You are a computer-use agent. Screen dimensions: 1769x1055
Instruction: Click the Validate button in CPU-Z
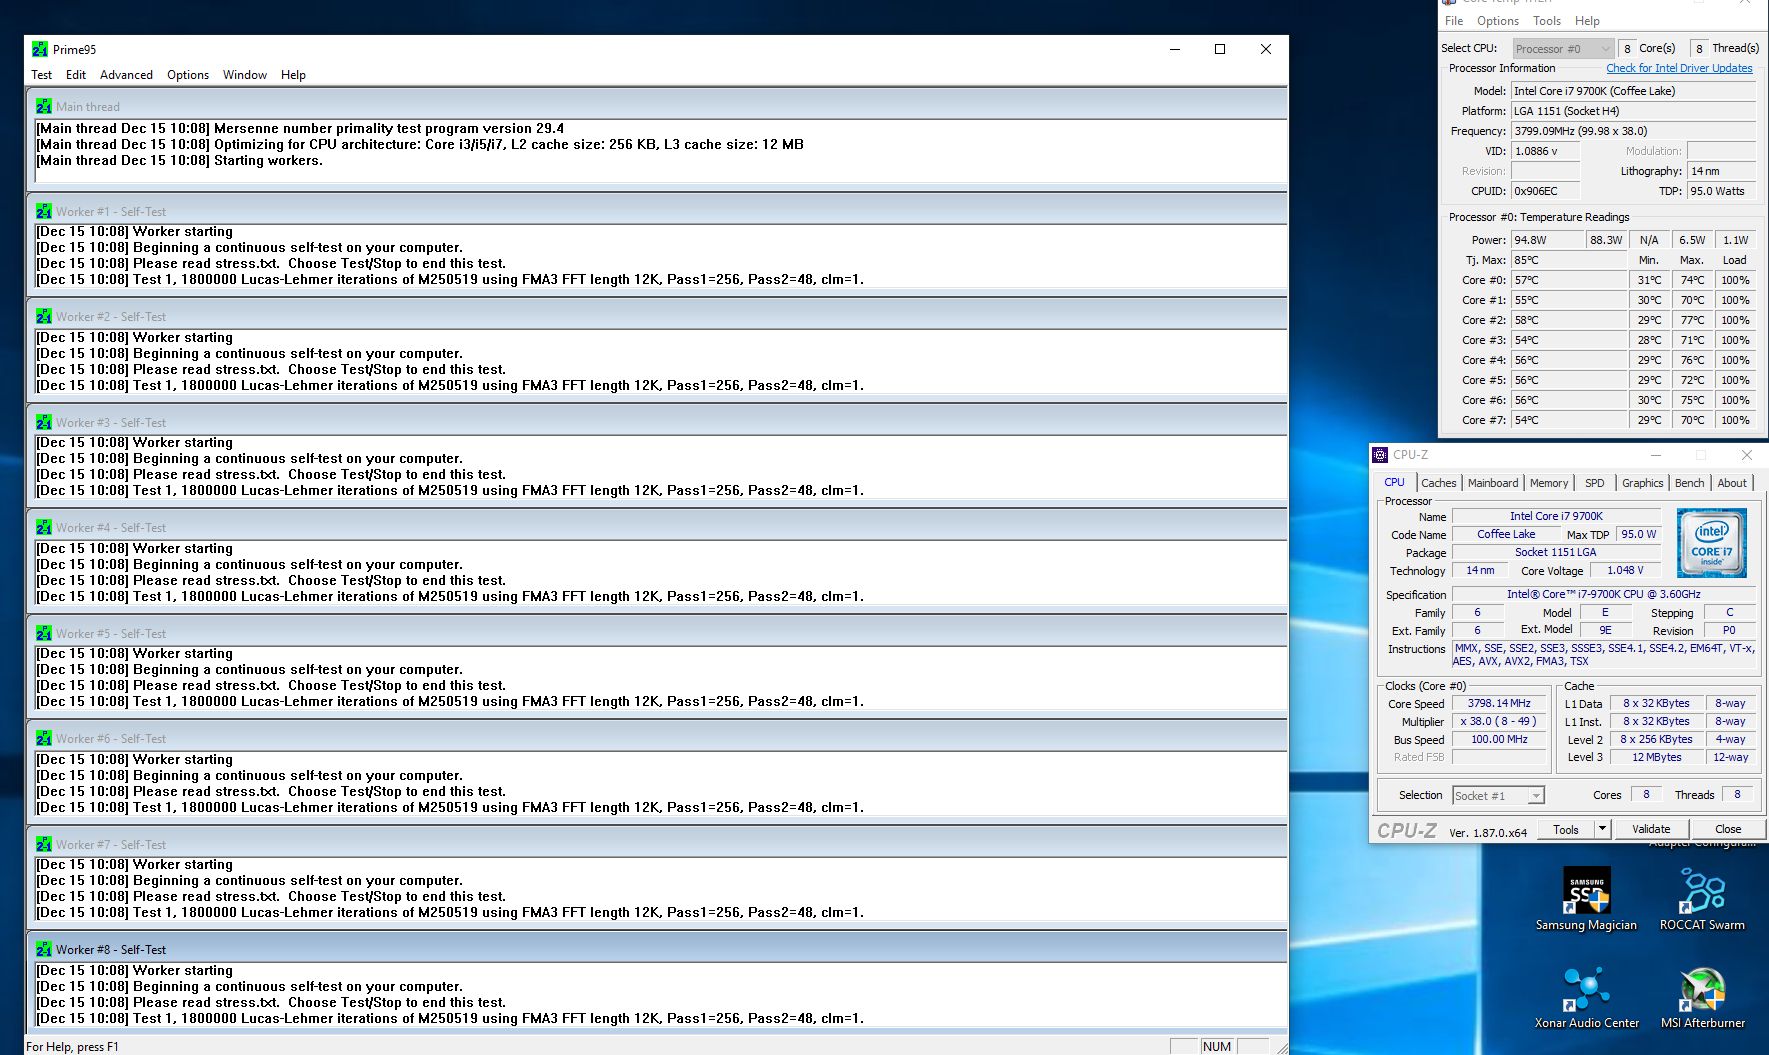click(x=1651, y=829)
